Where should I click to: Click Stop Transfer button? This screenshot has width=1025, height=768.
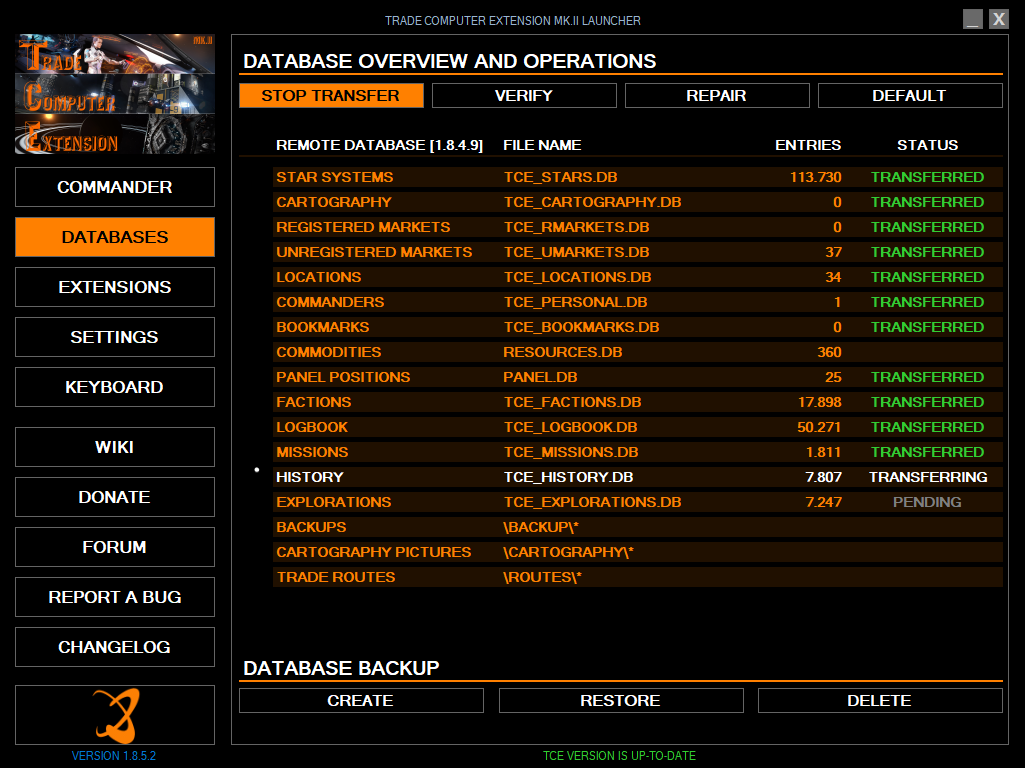[x=331, y=95]
